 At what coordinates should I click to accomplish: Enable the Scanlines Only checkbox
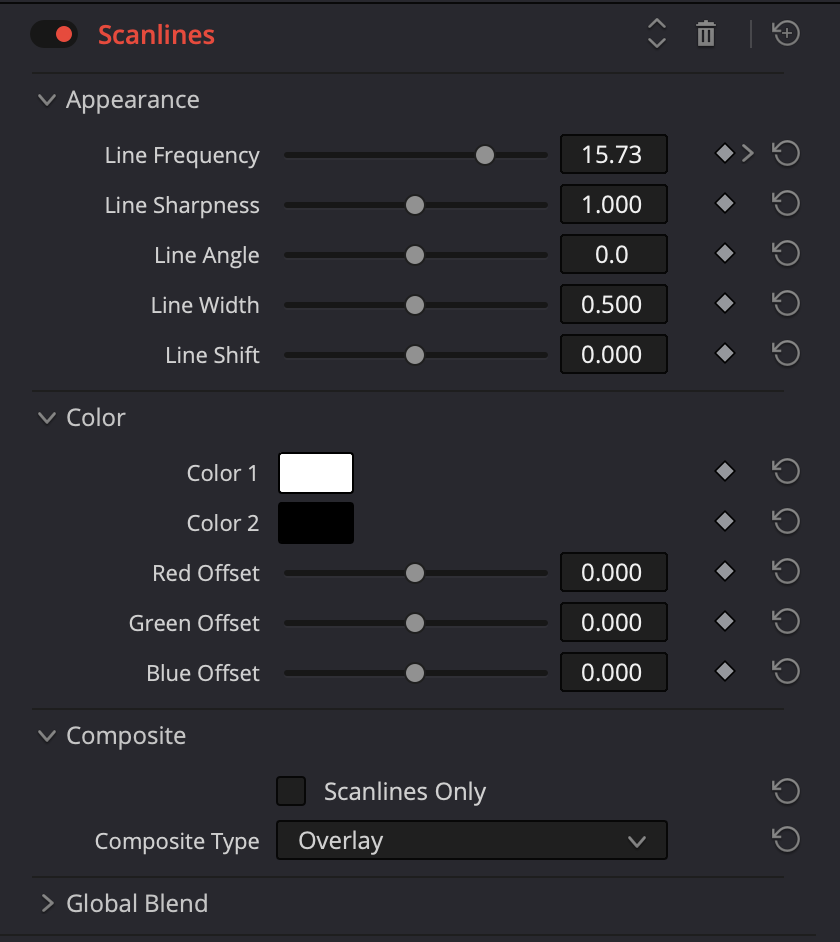tap(290, 790)
